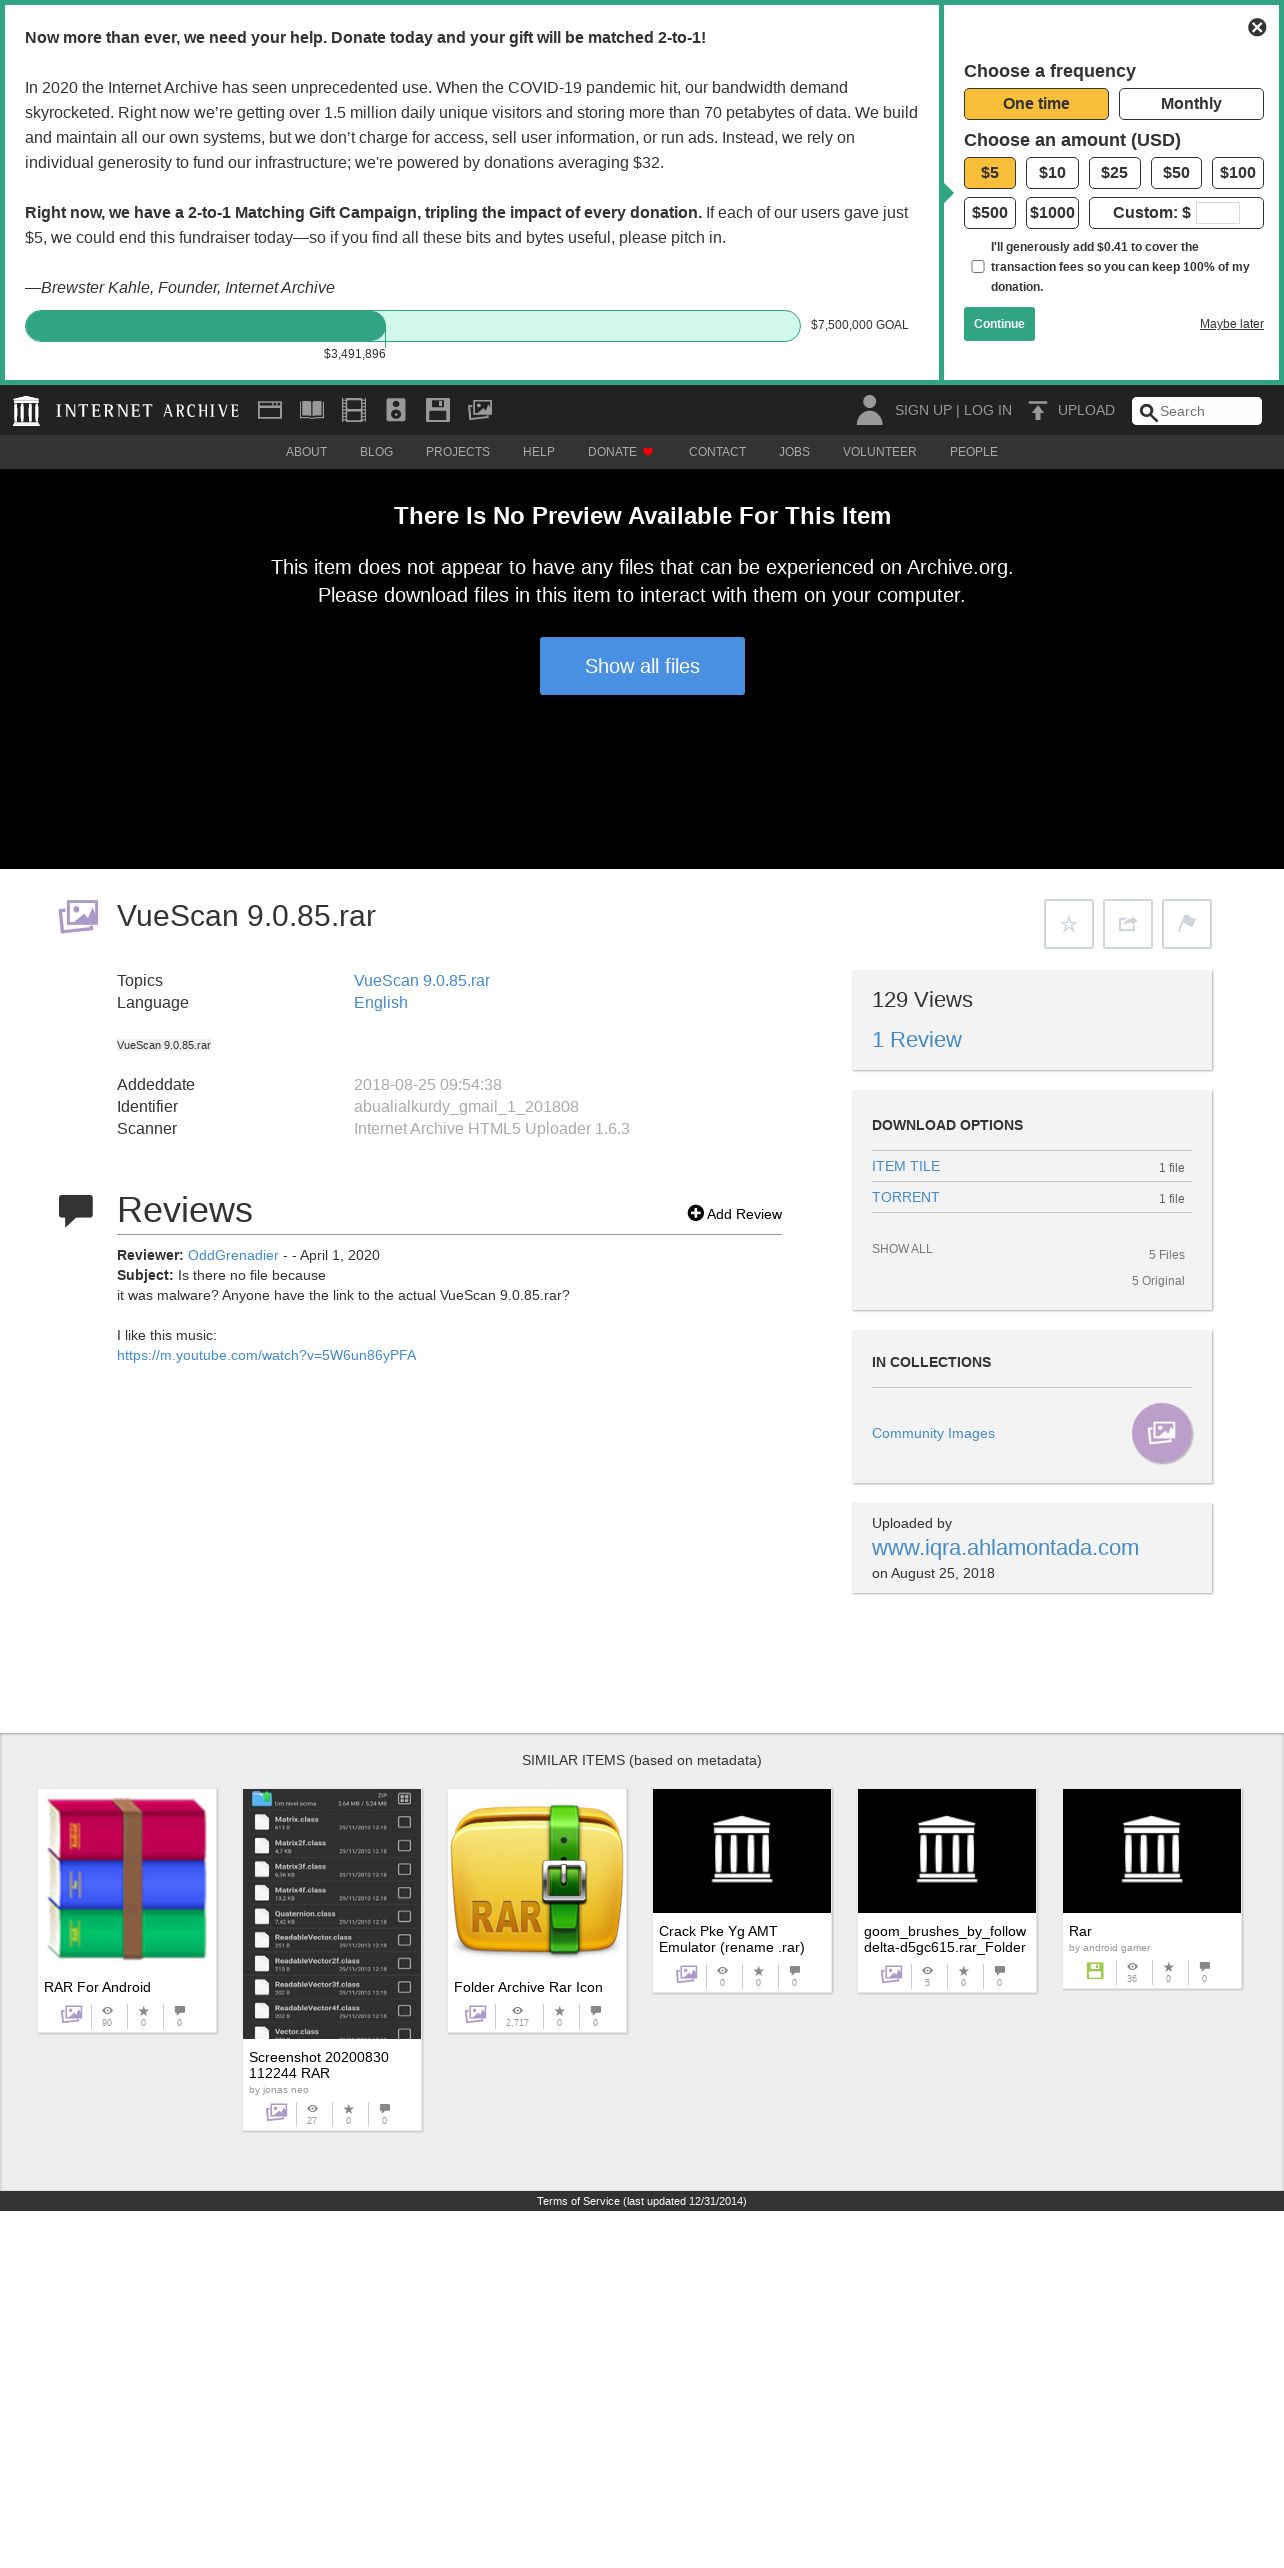This screenshot has height=2568, width=1284.
Task: Open the VOLUNTEER menu item
Action: 879,452
